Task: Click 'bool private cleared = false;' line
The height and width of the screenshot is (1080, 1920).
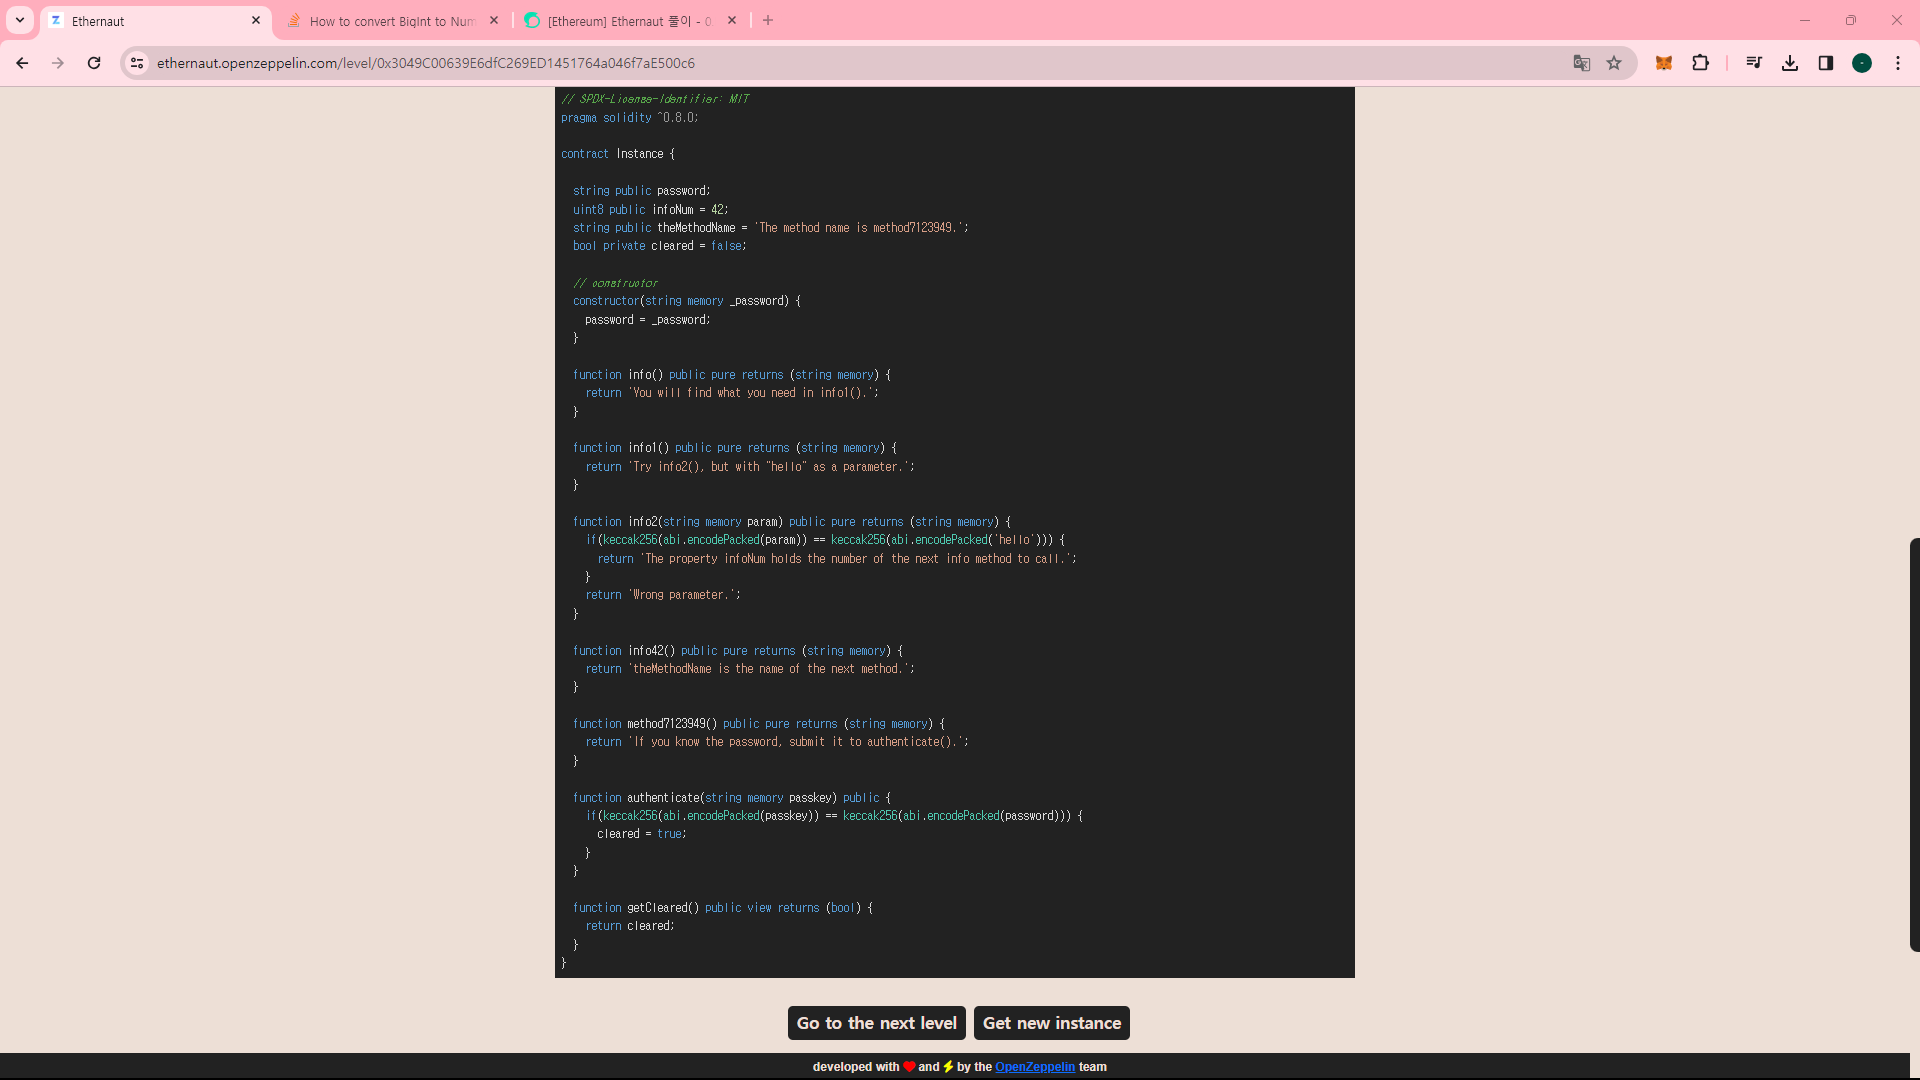Action: (660, 246)
